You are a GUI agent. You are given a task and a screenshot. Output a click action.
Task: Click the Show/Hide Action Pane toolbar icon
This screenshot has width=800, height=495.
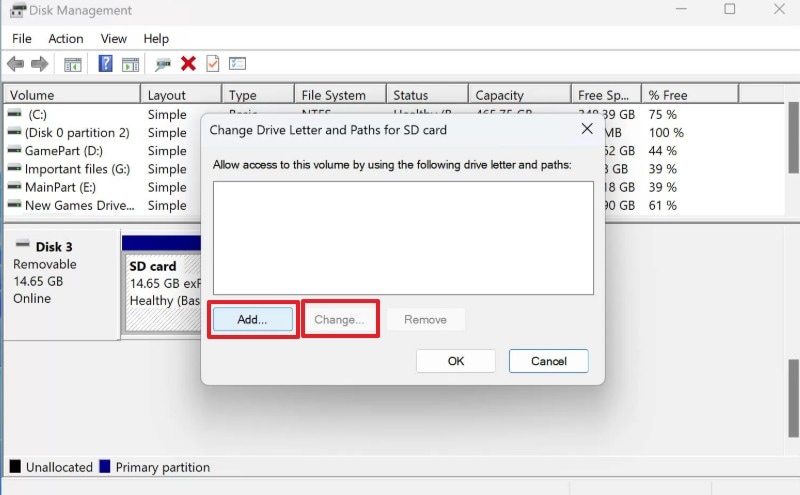coord(131,64)
